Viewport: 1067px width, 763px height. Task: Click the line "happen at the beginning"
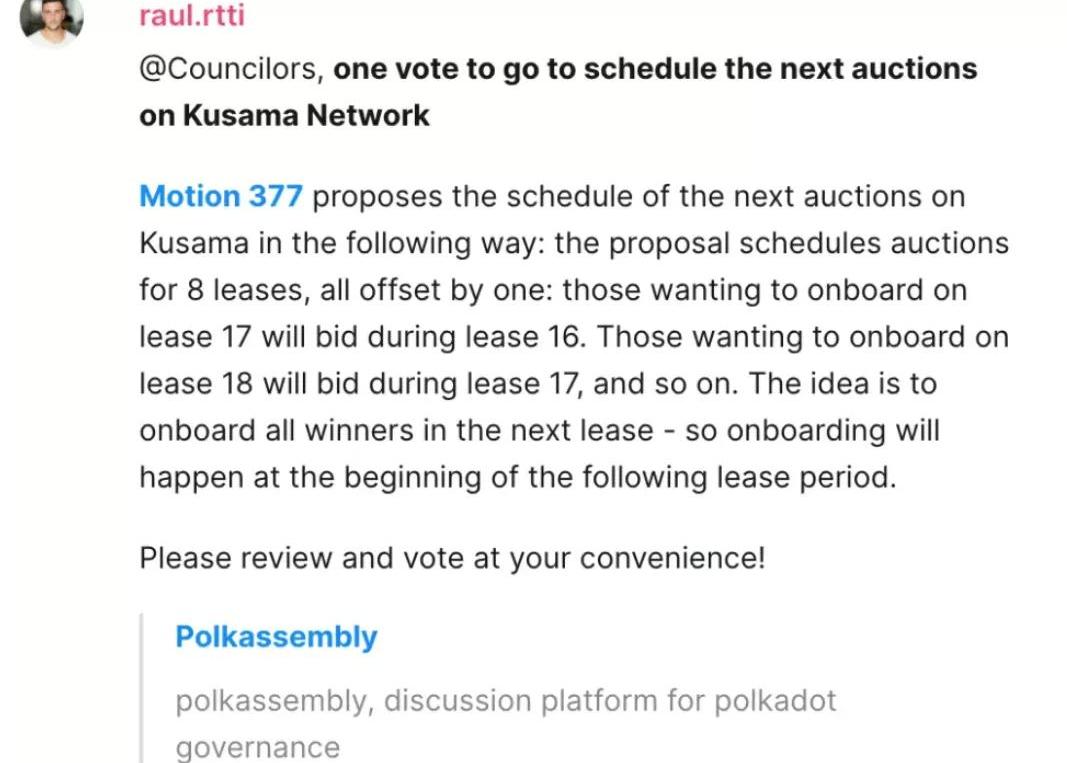[x=517, y=477]
